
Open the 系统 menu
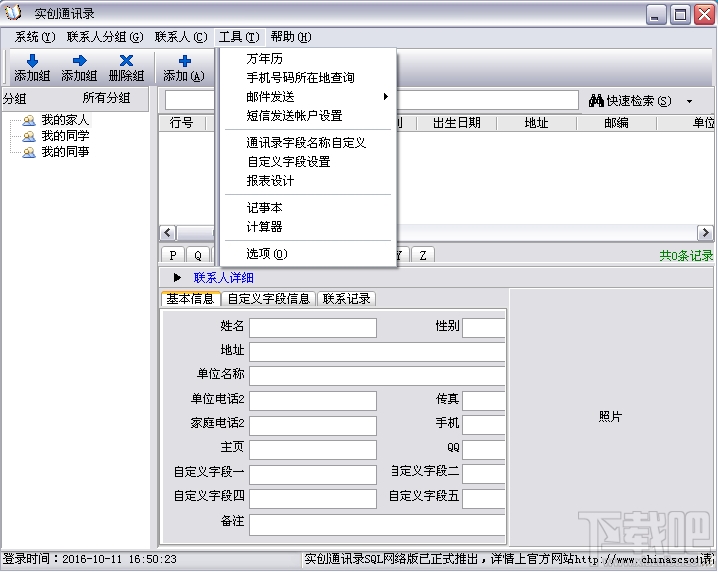[35, 37]
